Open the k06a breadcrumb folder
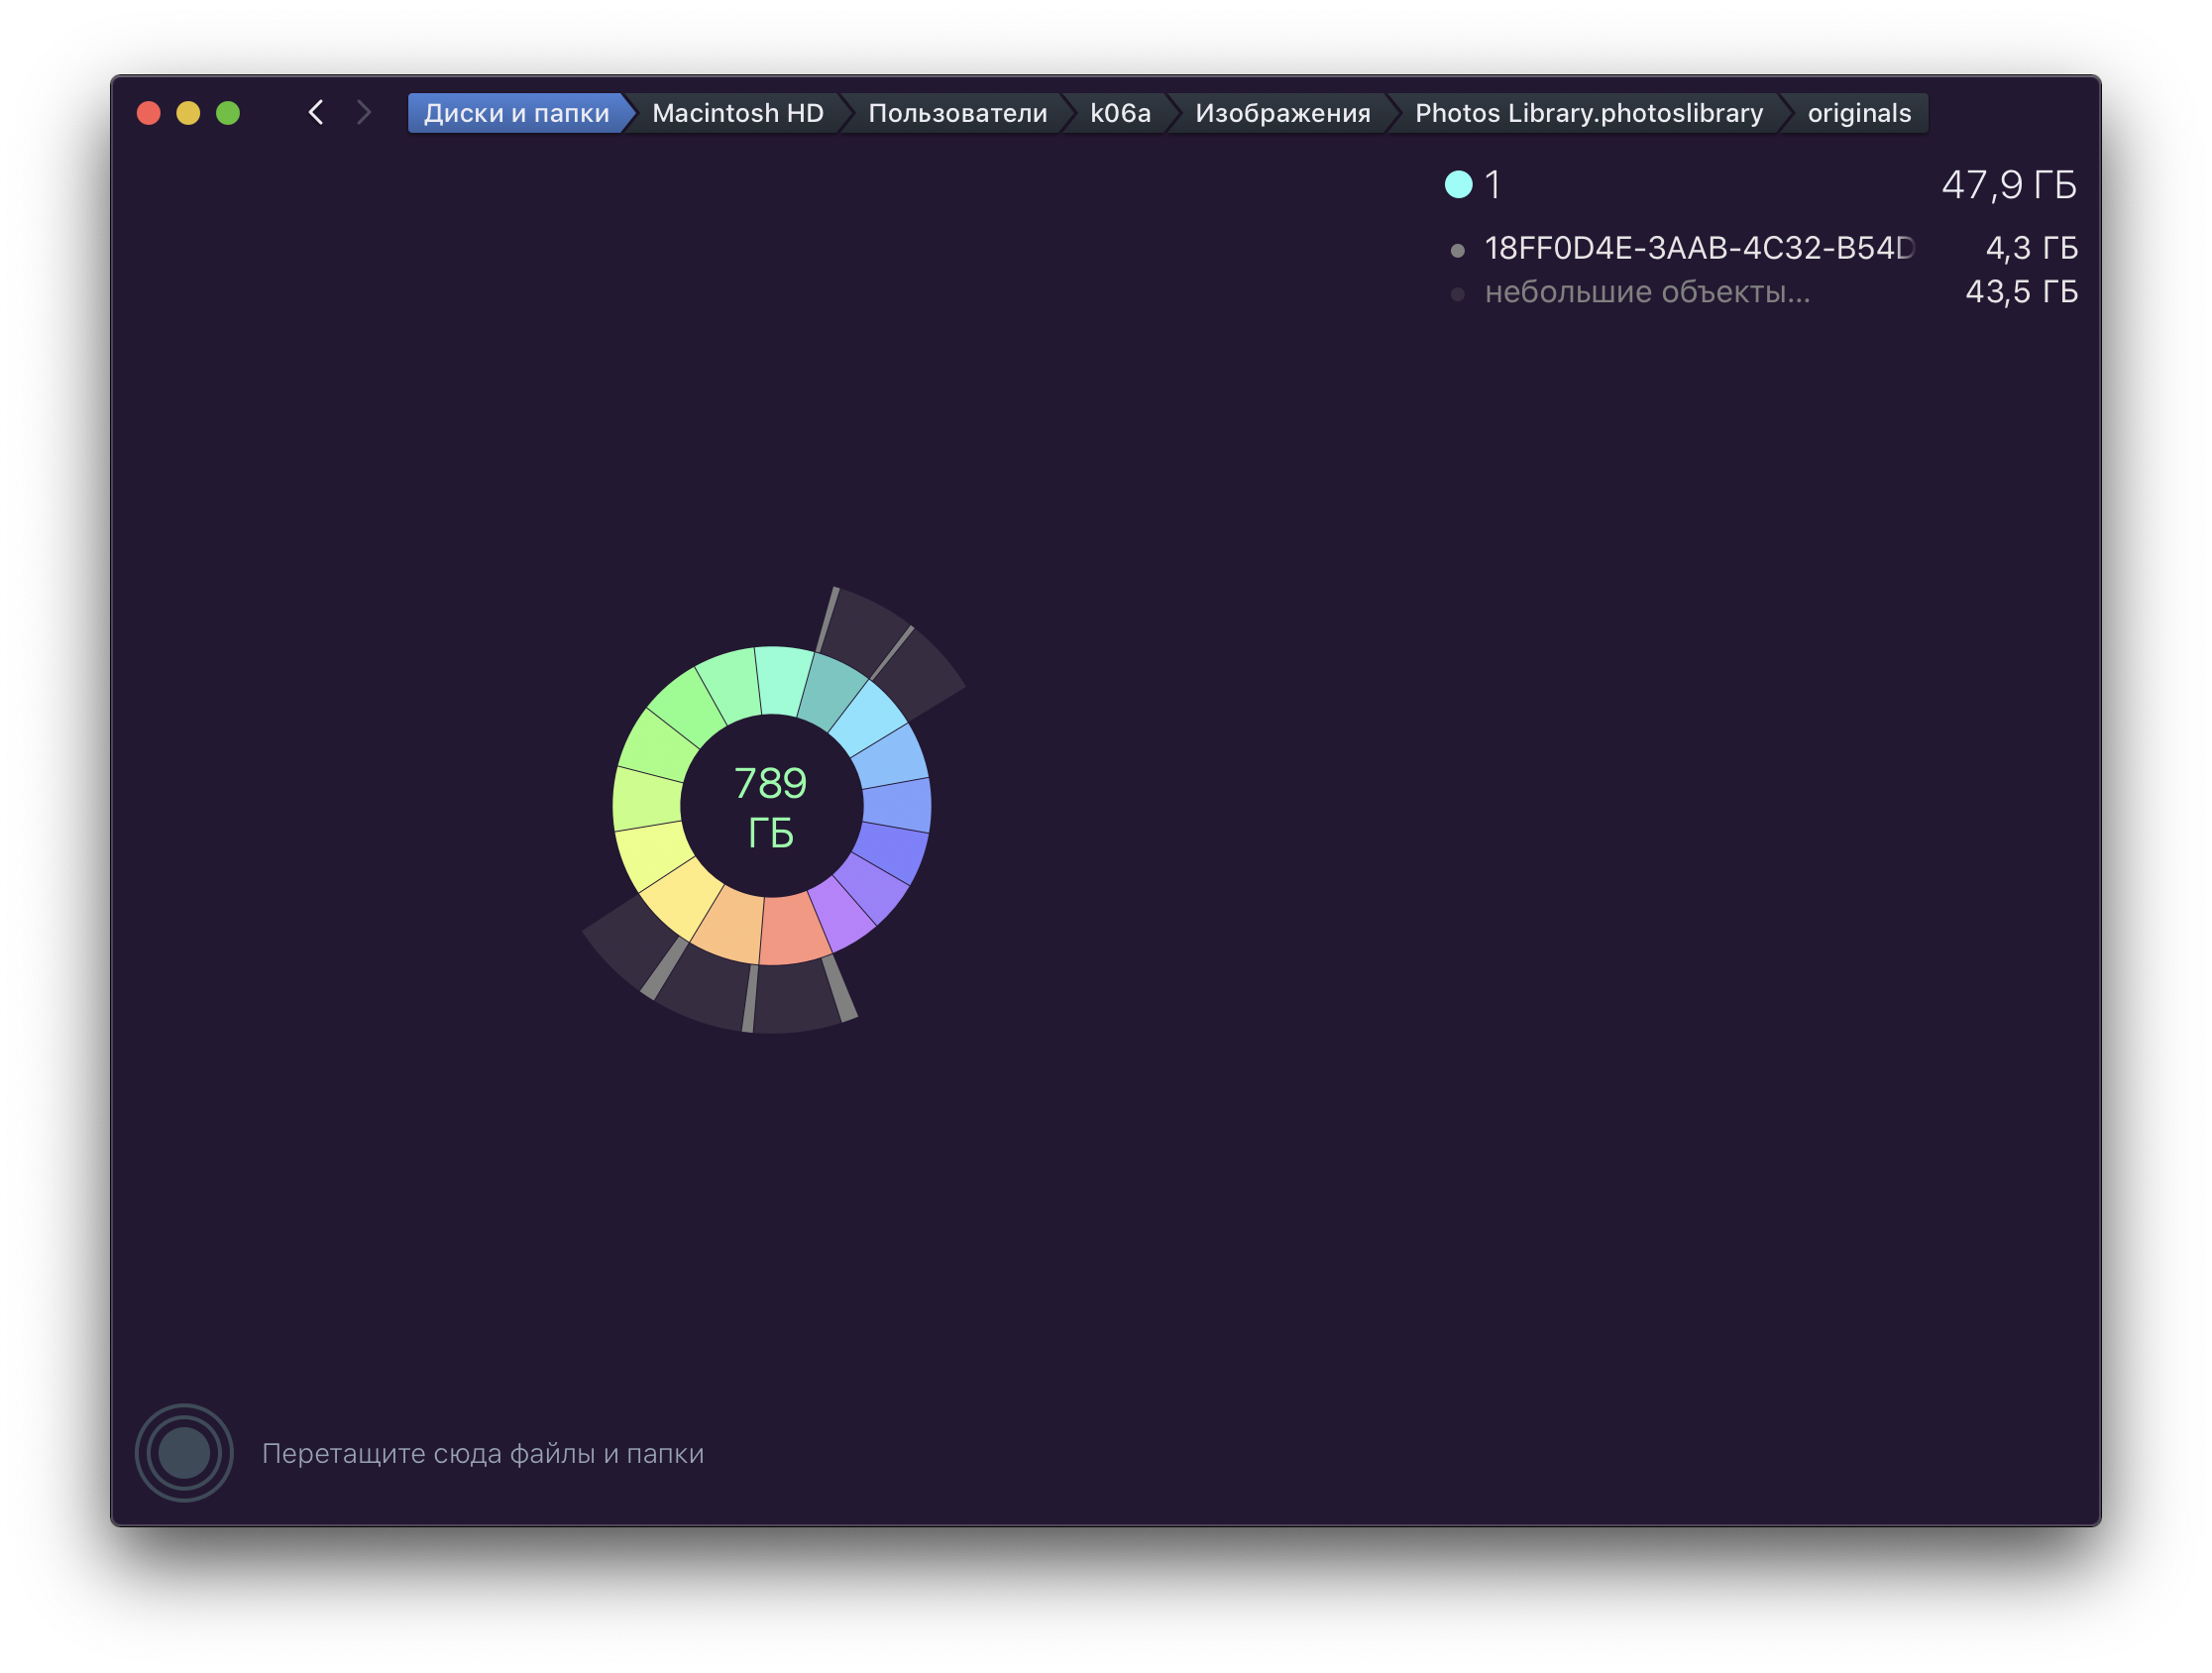The height and width of the screenshot is (1673, 2212). tap(1120, 113)
